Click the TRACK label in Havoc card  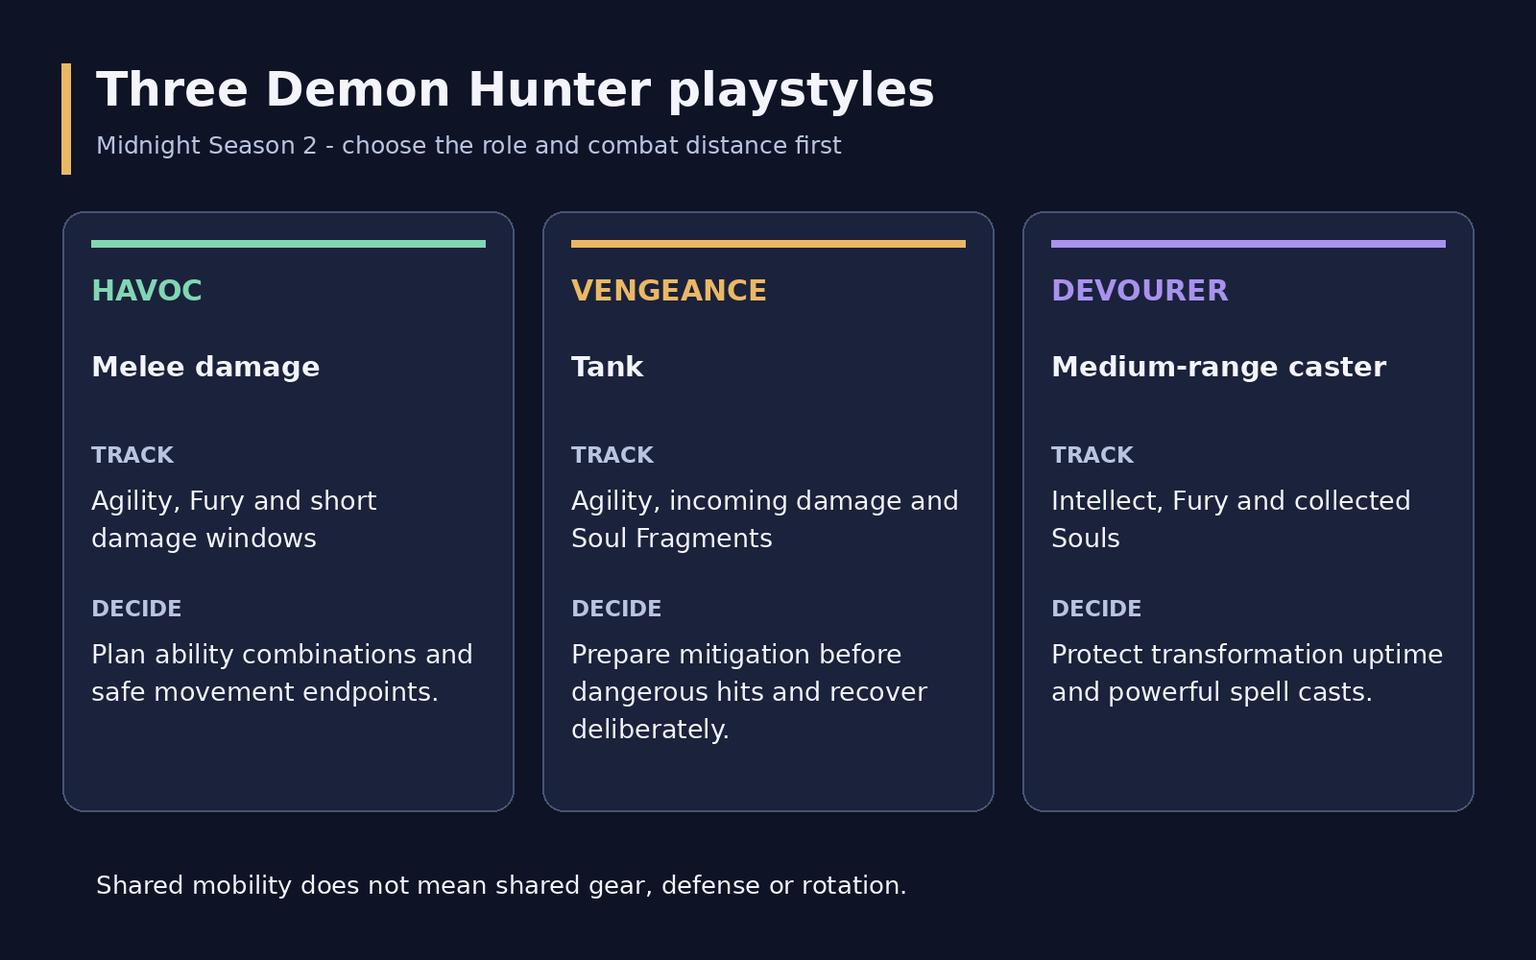tap(132, 455)
